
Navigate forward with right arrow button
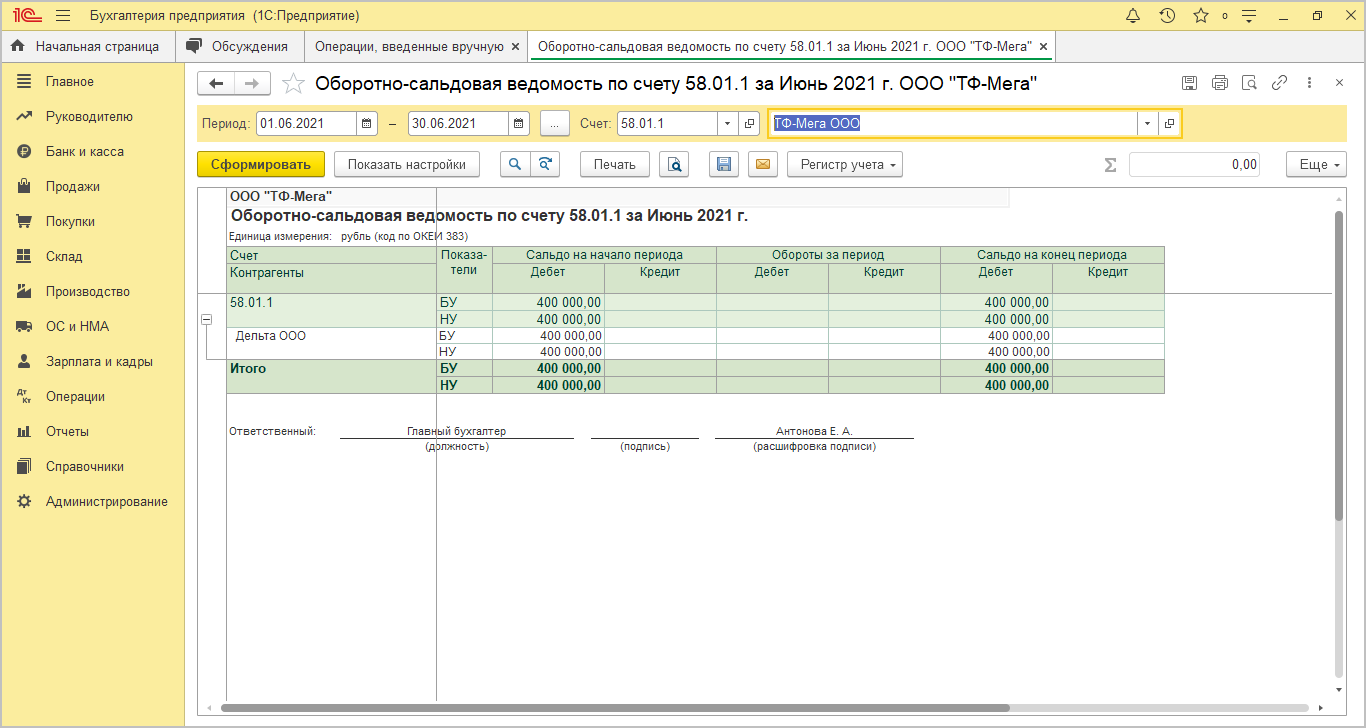[x=252, y=84]
